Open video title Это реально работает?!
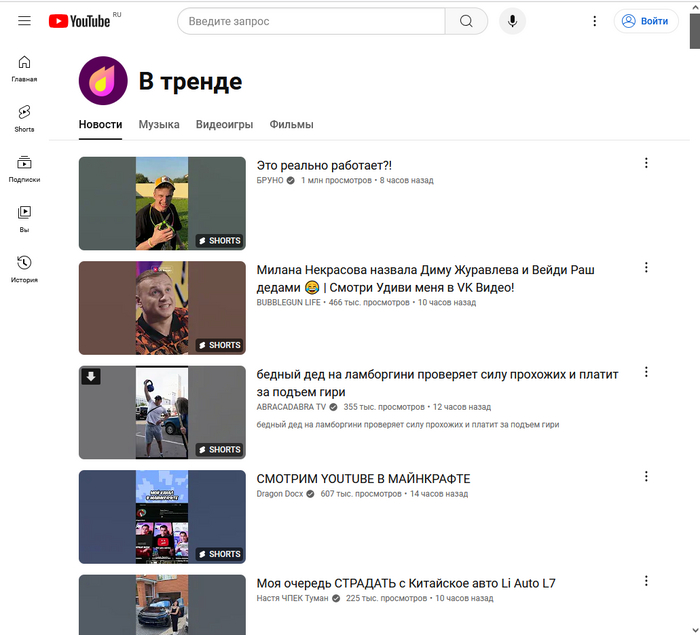 point(324,166)
